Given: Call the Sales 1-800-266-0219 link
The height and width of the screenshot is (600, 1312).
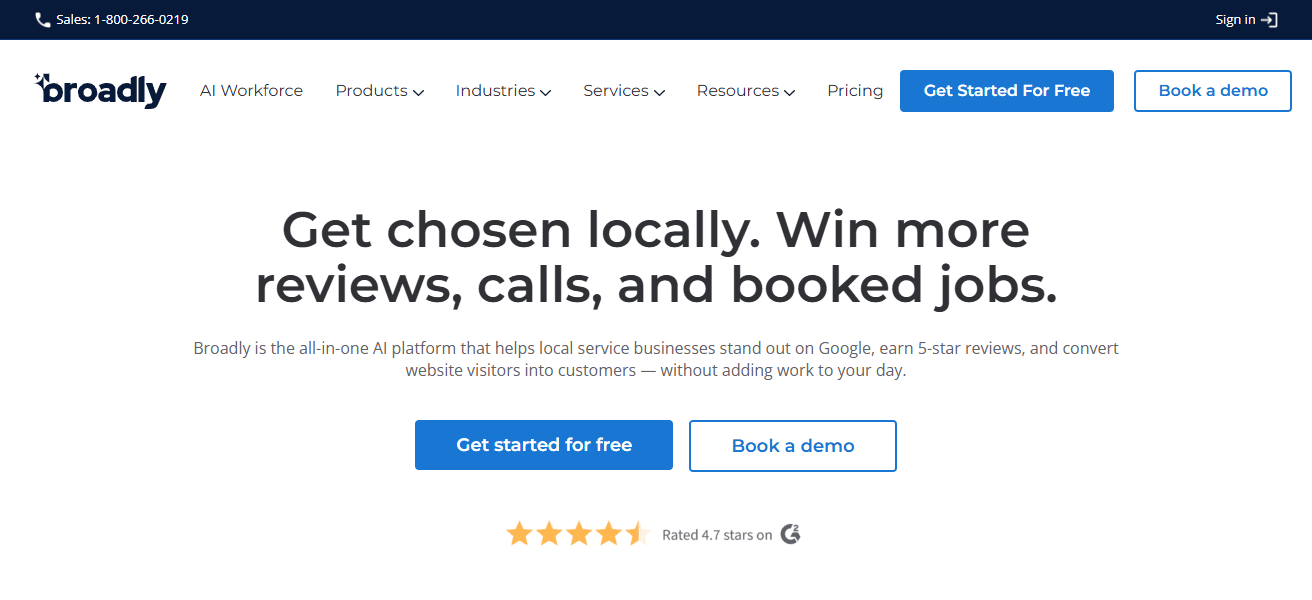Looking at the screenshot, I should [122, 20].
